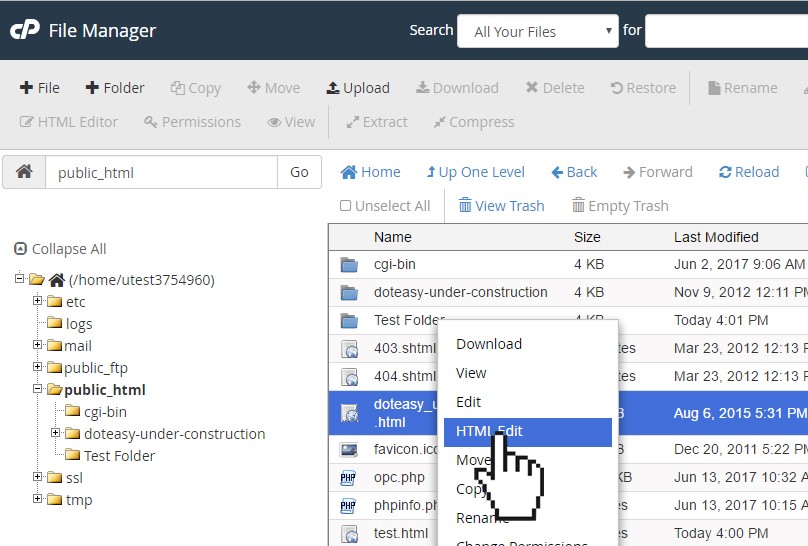808x546 pixels.
Task: Click the Test Folder icon in list
Action: click(x=349, y=320)
